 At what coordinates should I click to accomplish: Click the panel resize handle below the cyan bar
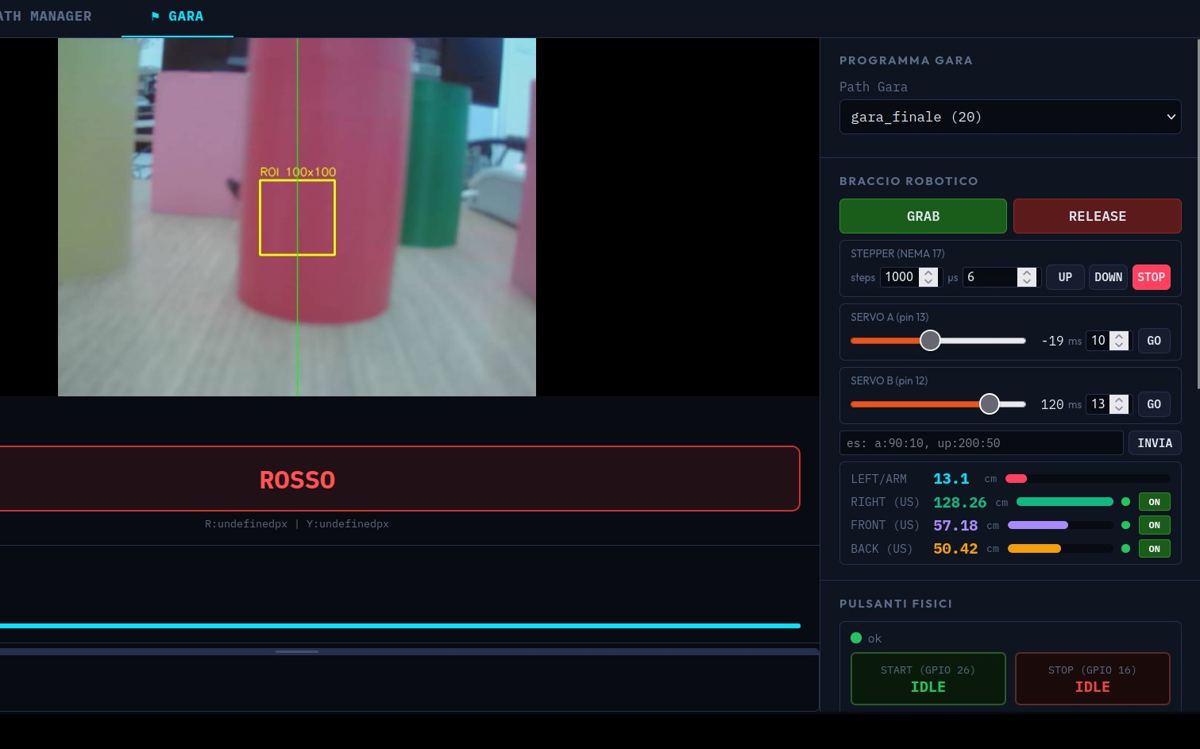tap(297, 652)
